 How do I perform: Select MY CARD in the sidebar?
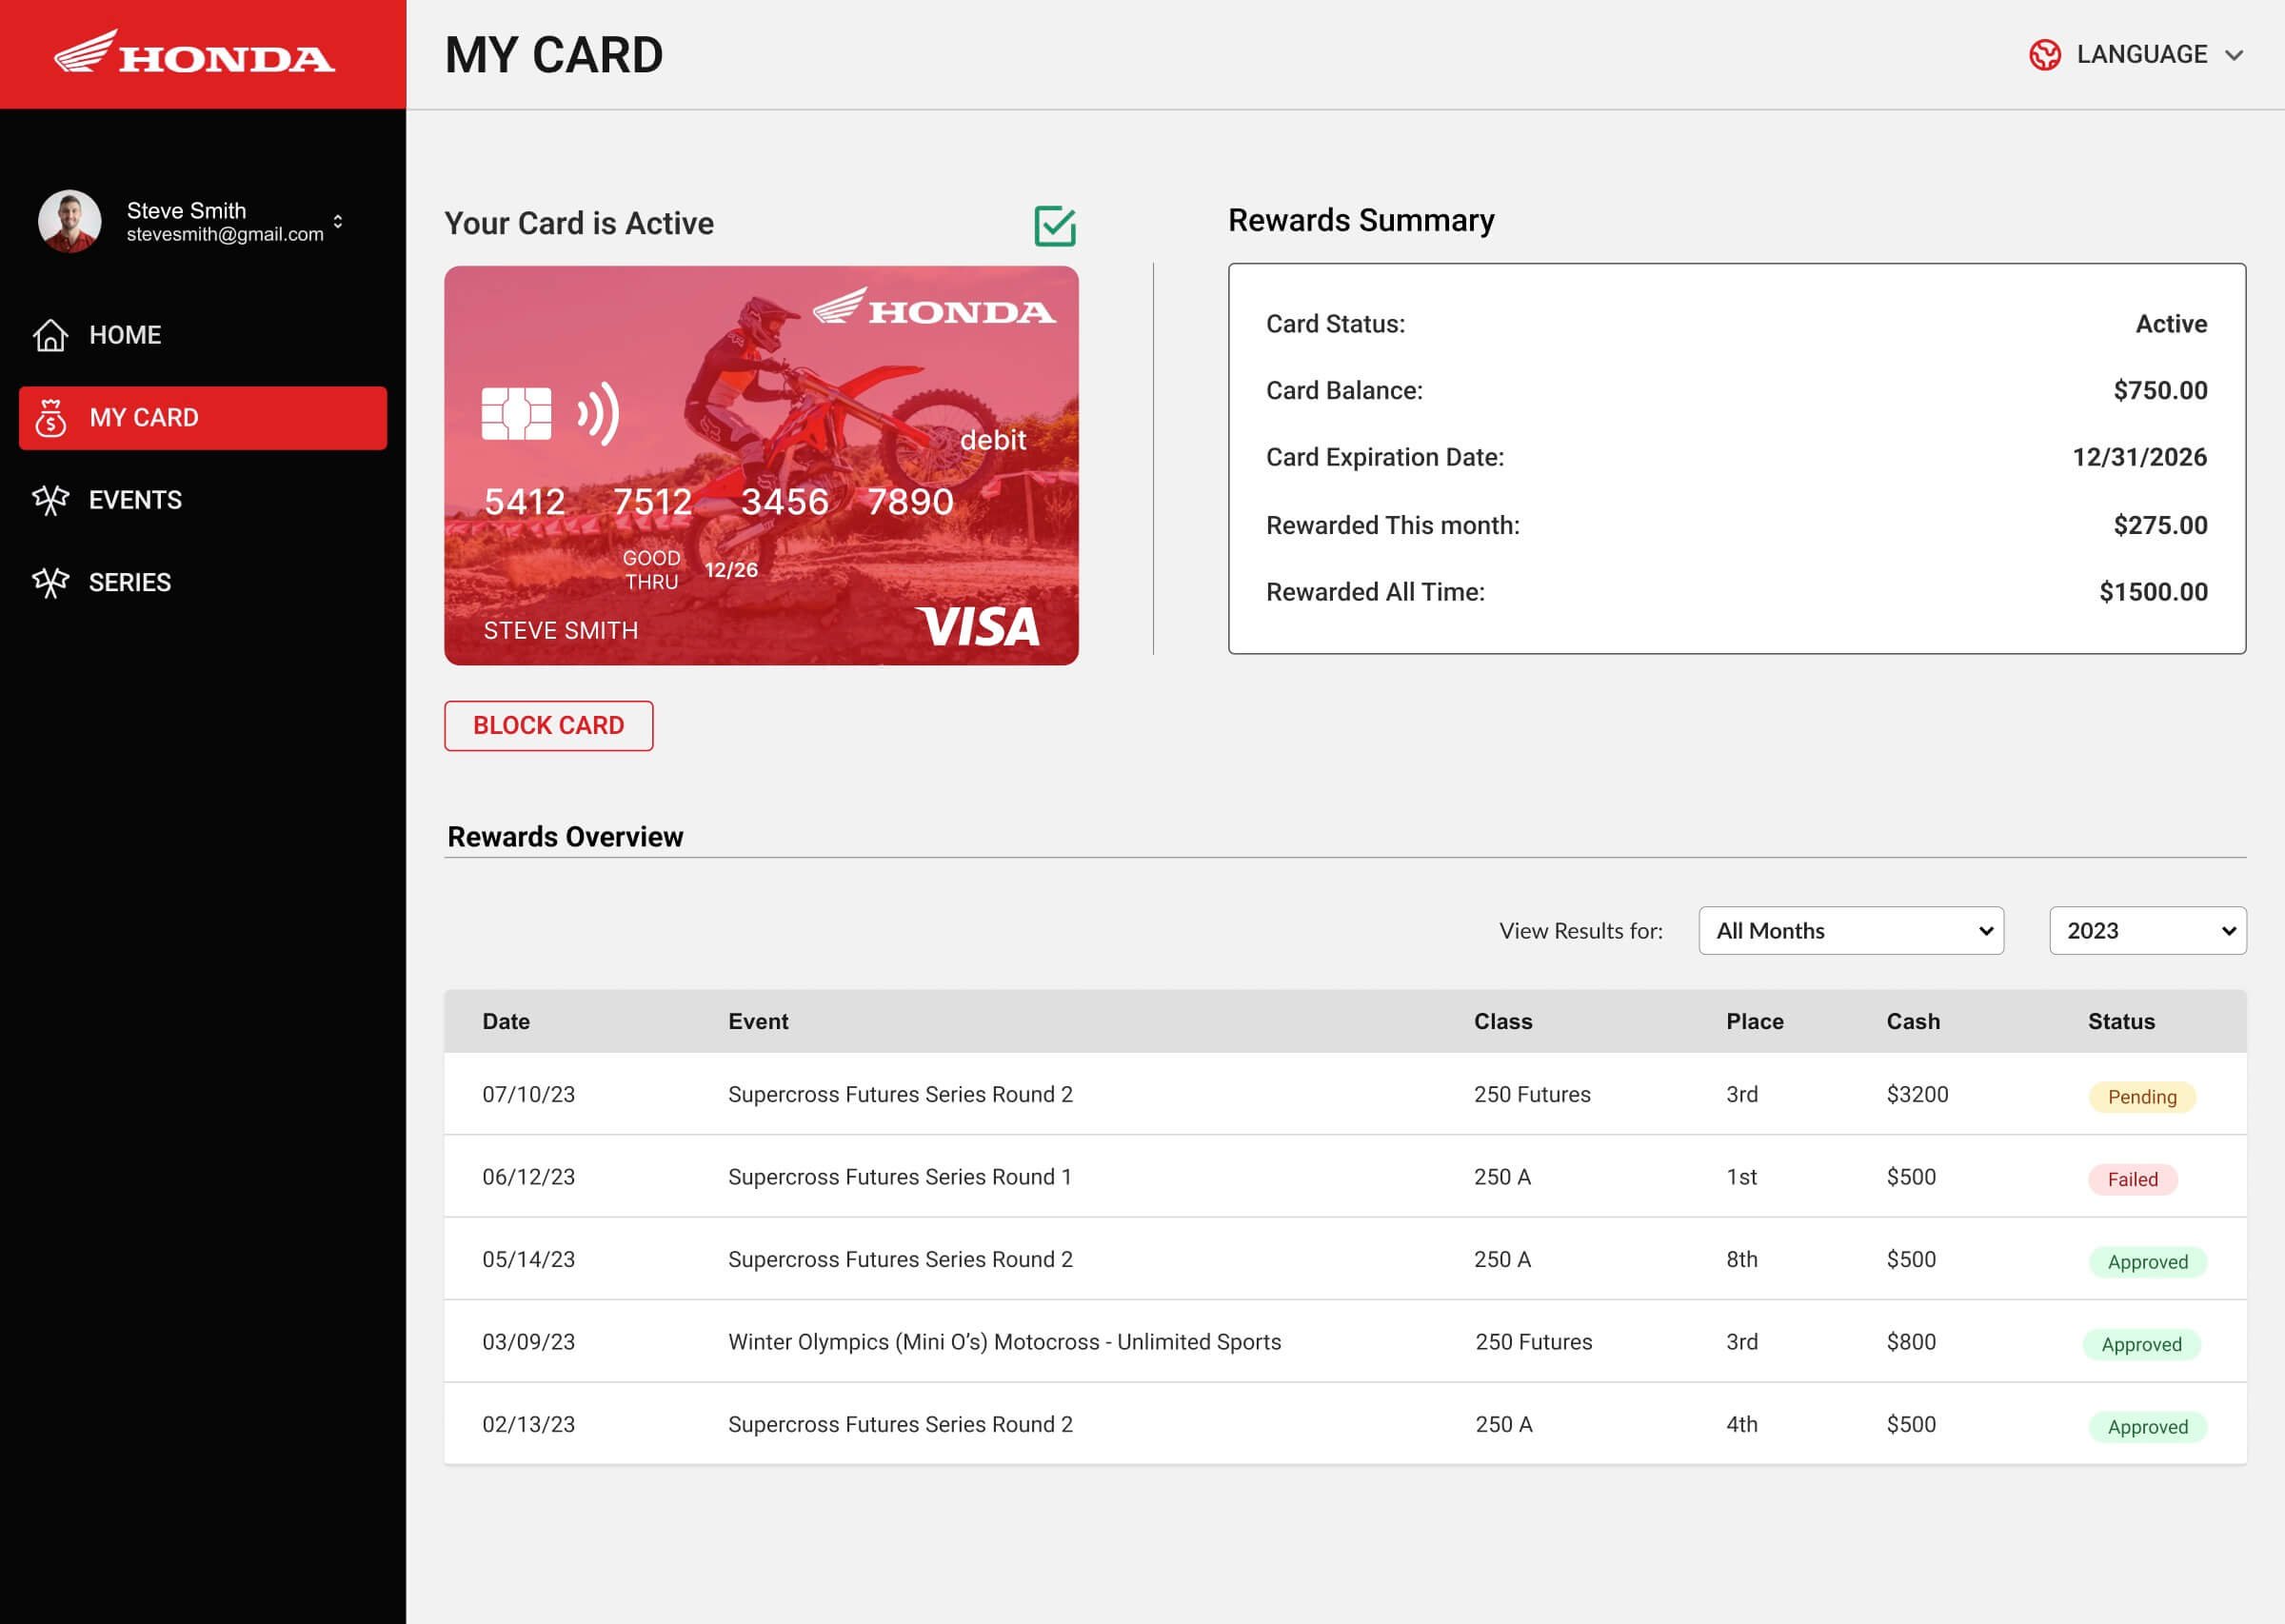[203, 418]
